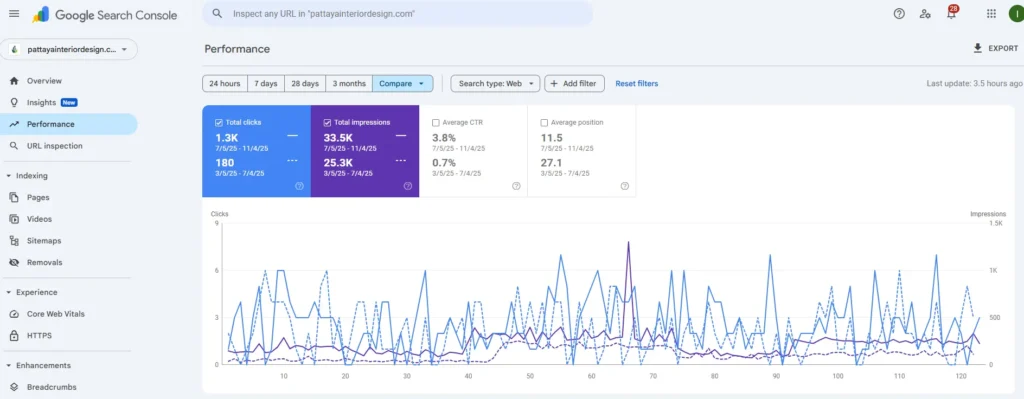The image size is (1024, 399).
Task: Collapse the Enhancements section
Action: pyautogui.click(x=8, y=366)
